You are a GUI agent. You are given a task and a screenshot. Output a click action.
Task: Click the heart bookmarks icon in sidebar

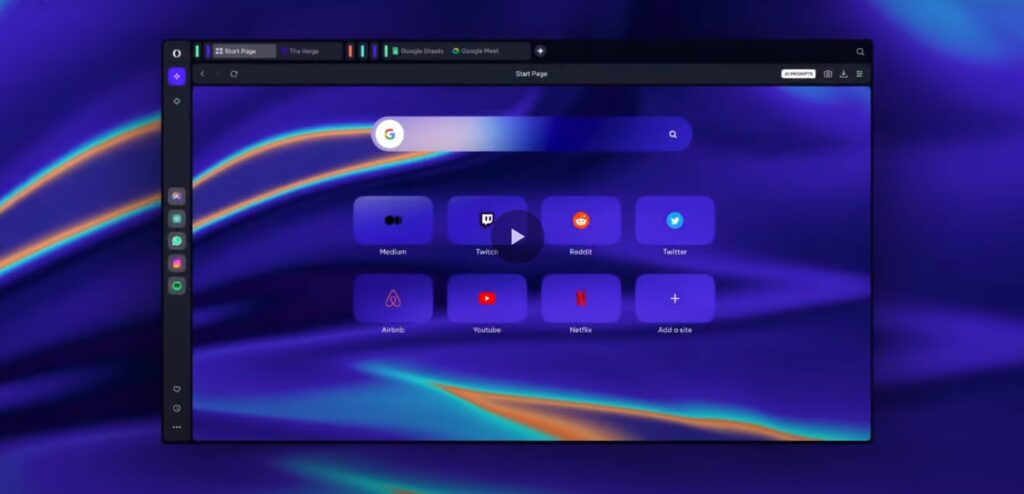pos(177,389)
